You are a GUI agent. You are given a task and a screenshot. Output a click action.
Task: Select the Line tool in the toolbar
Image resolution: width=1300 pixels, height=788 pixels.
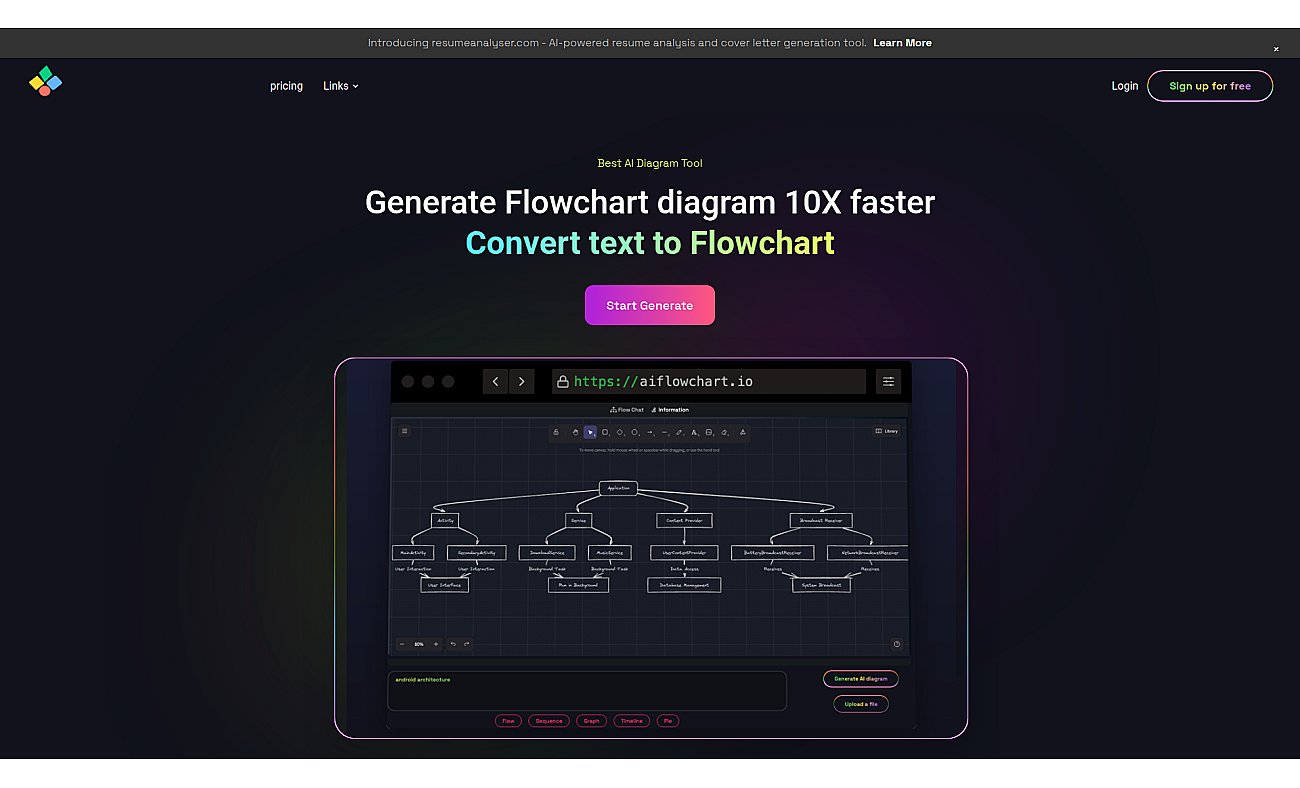(x=665, y=432)
